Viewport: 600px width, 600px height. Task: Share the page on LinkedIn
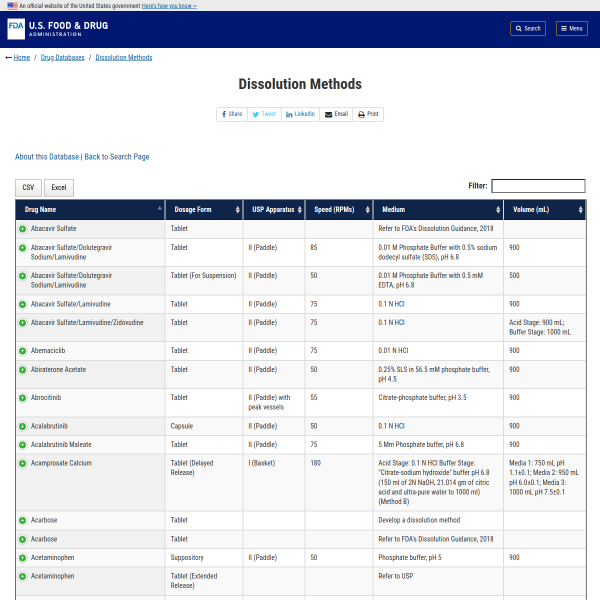(x=301, y=114)
